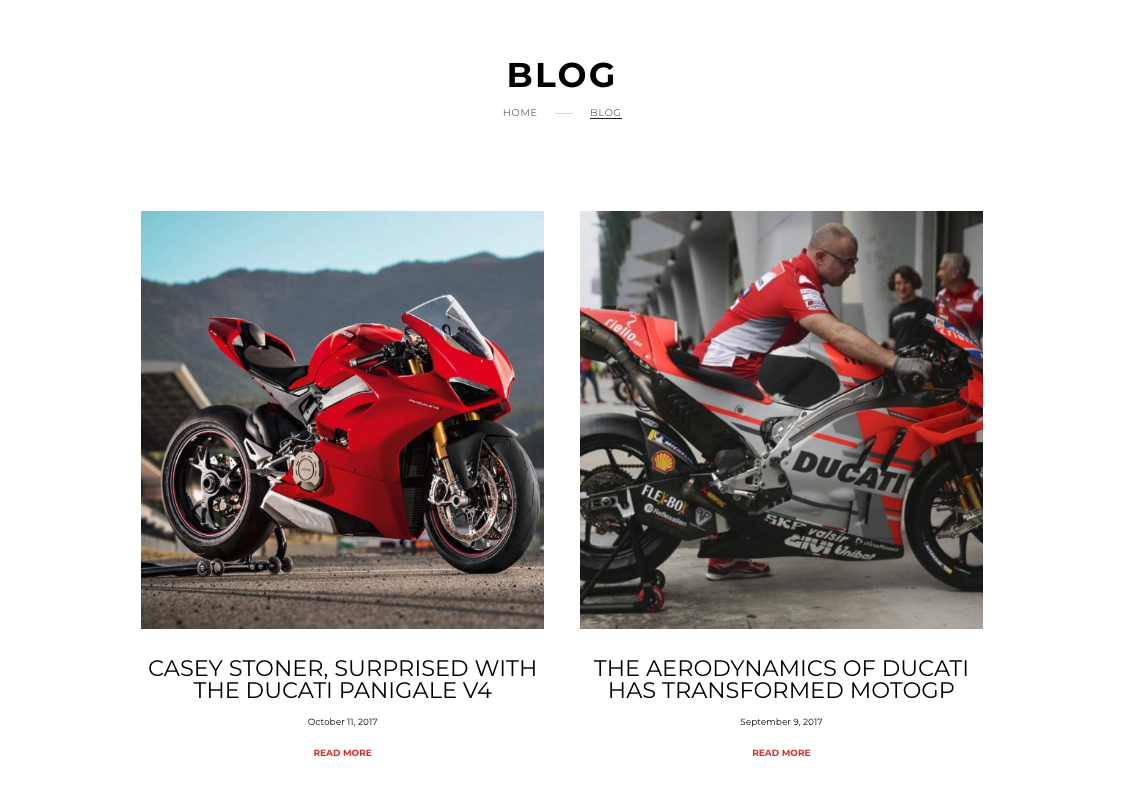Click READ MORE under the Aerodynamics post
This screenshot has width=1125, height=797.
[781, 753]
